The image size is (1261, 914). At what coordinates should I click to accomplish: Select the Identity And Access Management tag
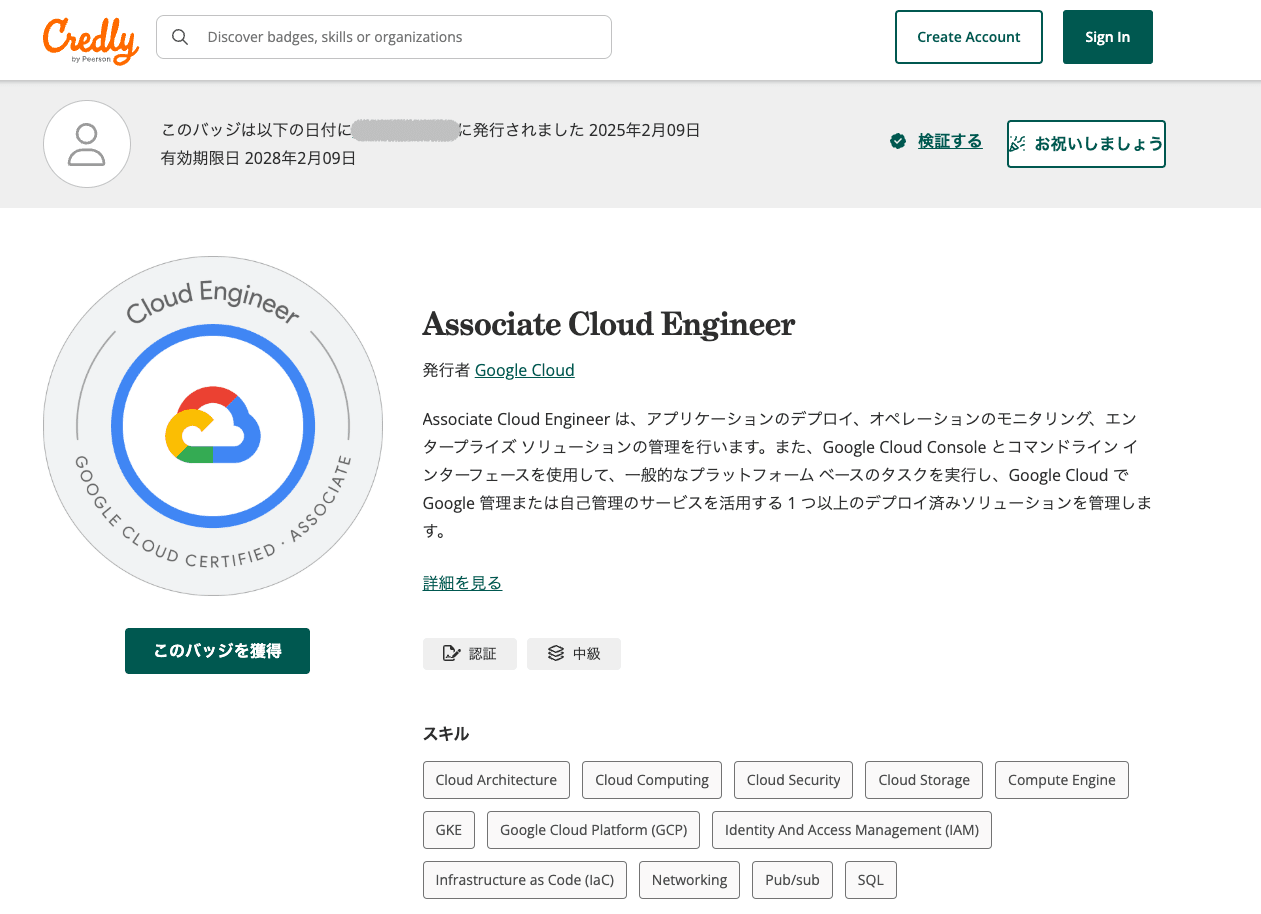click(852, 830)
